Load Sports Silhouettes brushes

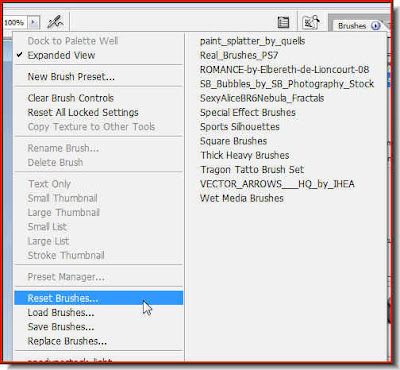coord(240,127)
